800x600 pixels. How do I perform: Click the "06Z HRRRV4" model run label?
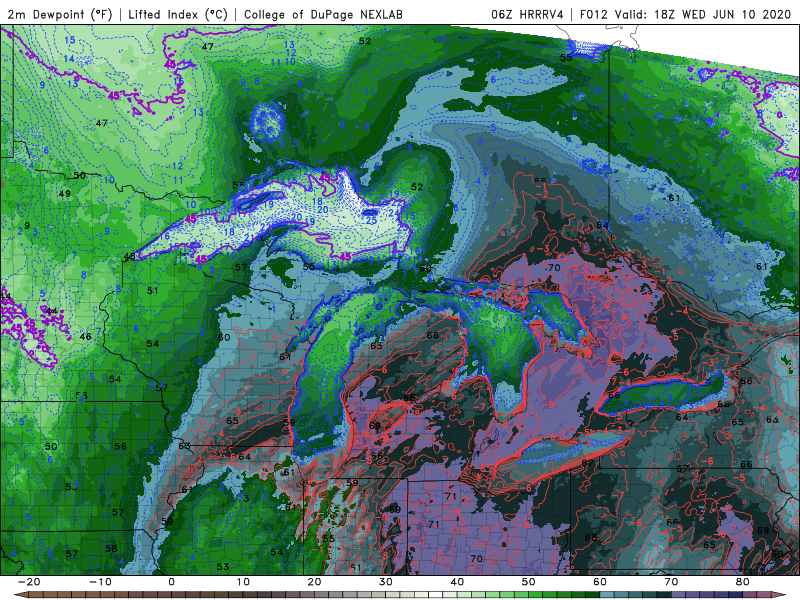[527, 14]
